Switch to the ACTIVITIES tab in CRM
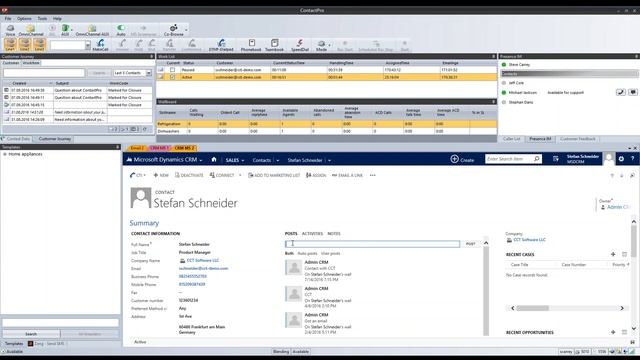This screenshot has height=360, width=640. tap(312, 233)
